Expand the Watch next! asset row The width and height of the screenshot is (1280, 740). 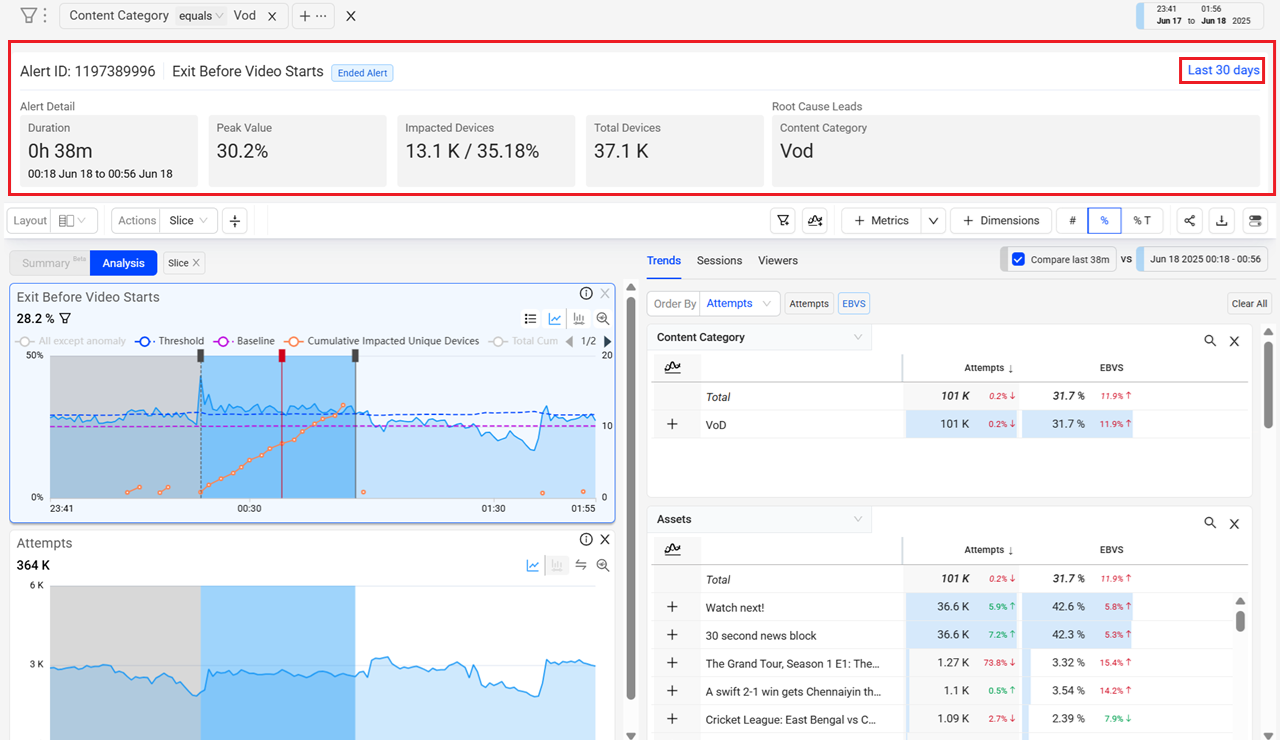point(672,607)
